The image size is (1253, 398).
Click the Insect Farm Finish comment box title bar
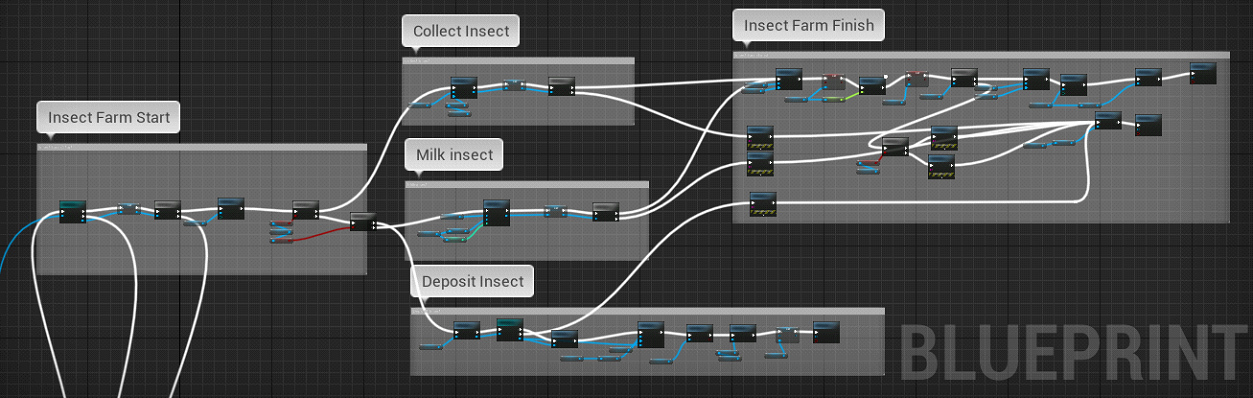981,55
